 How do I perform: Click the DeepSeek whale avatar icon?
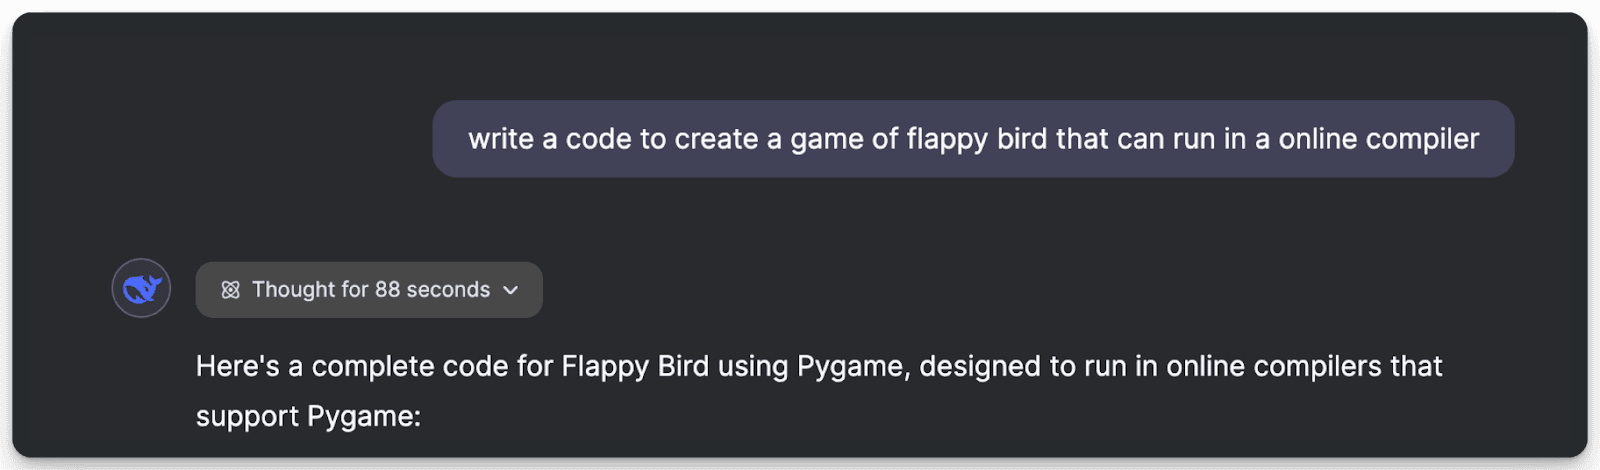pos(141,288)
